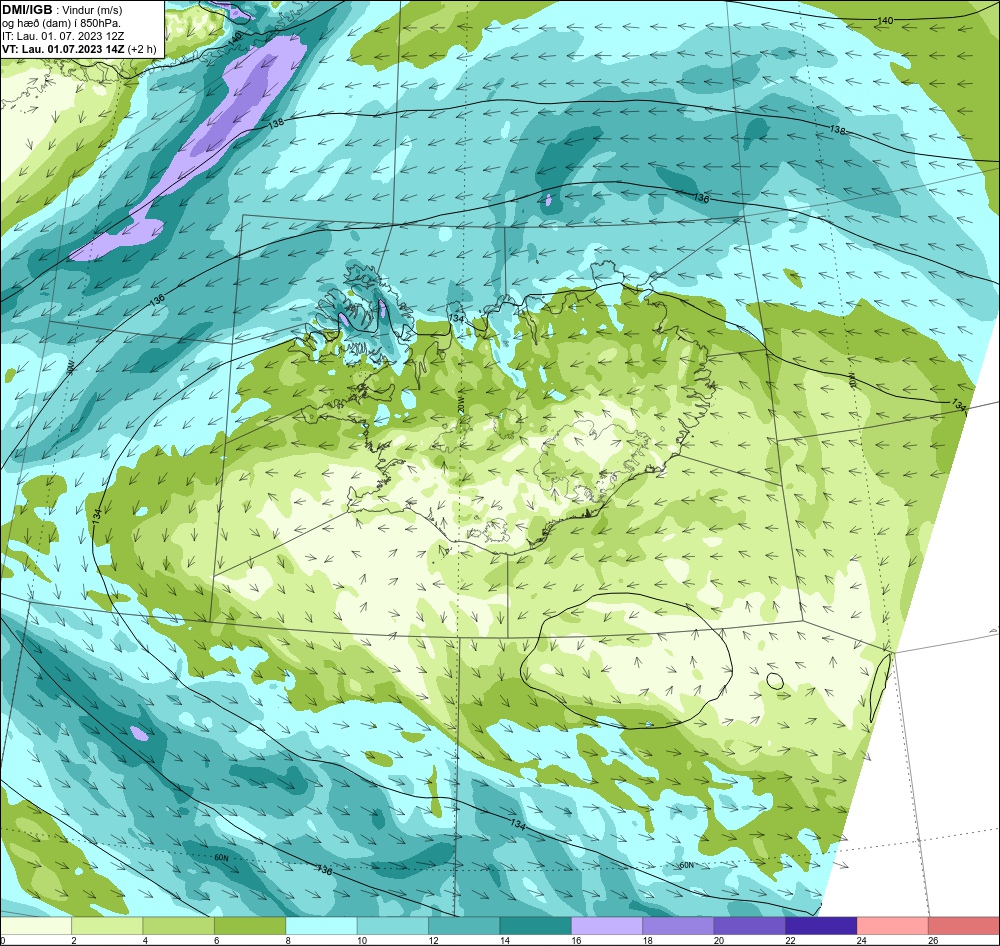Click the 24–26 m/s pink swatch
This screenshot has width=1000, height=946.
click(x=893, y=926)
